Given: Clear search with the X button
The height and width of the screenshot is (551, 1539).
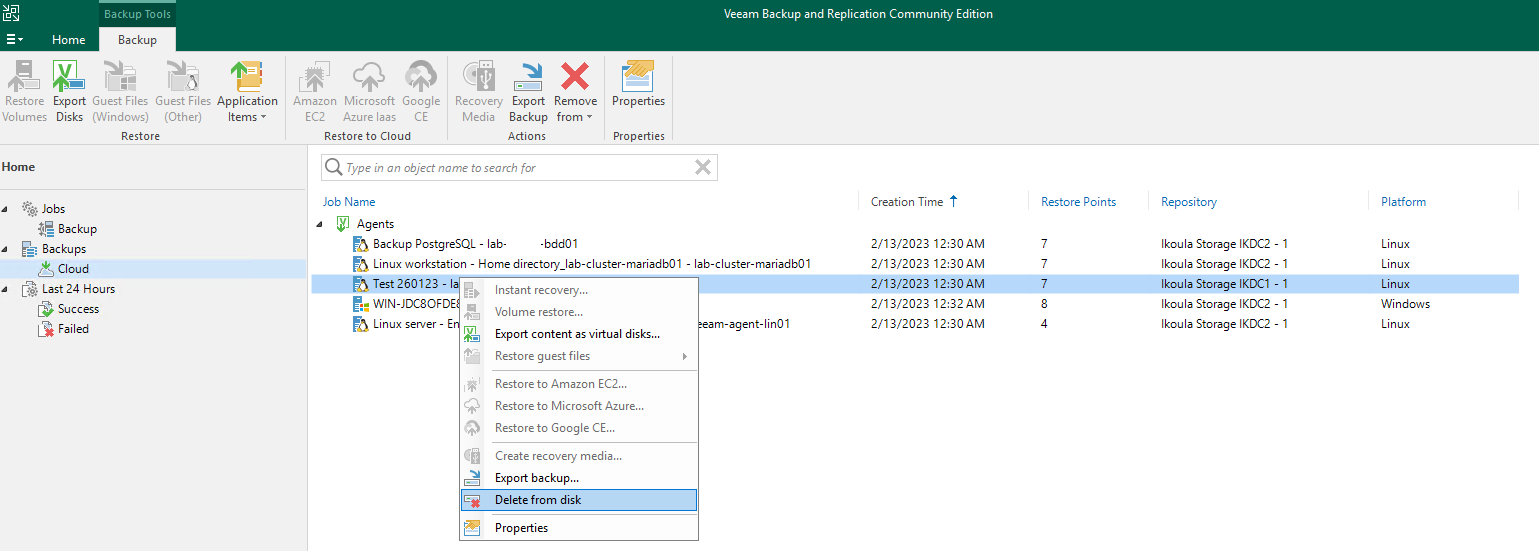Looking at the screenshot, I should click(703, 167).
